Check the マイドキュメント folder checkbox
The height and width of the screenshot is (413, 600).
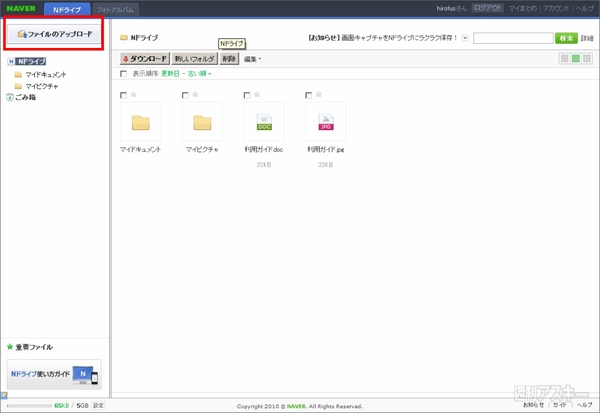[x=123, y=95]
